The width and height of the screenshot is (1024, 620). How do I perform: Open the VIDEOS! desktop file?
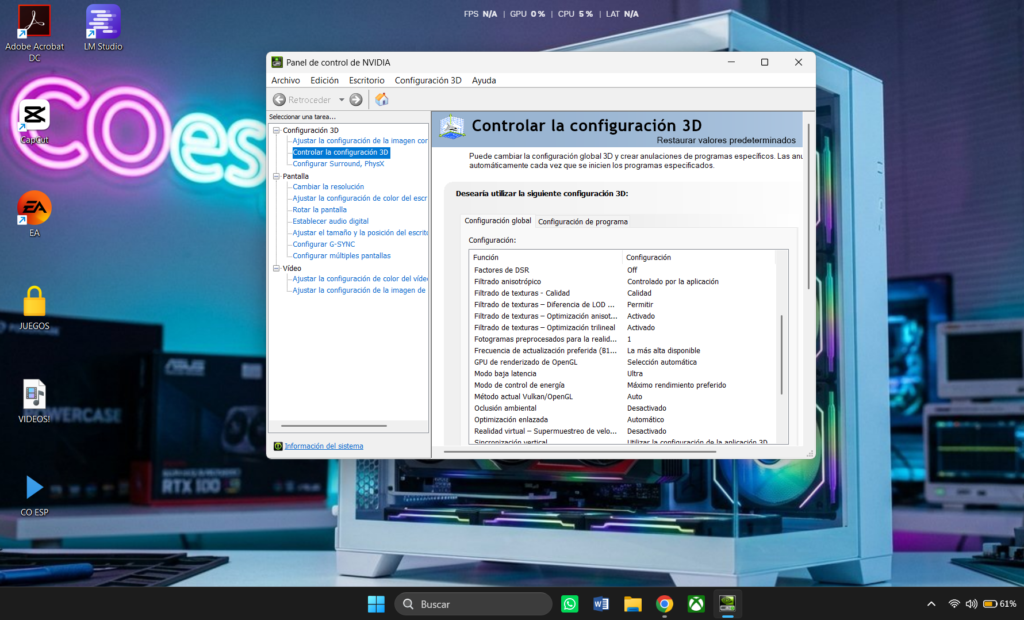pyautogui.click(x=34, y=401)
